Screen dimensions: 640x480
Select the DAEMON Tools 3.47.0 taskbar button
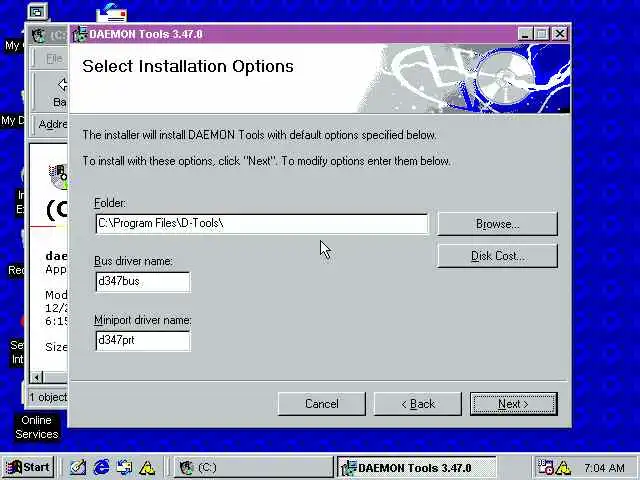[x=416, y=467]
